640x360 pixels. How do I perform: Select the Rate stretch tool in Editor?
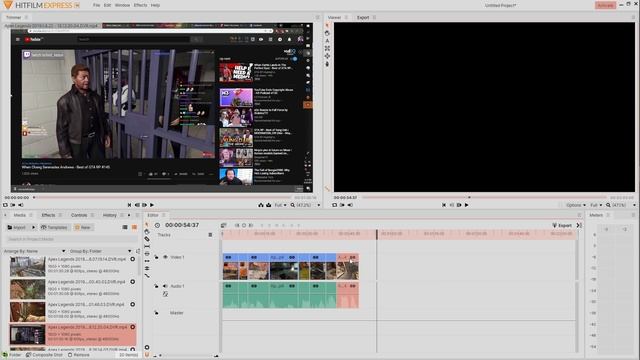(x=147, y=276)
